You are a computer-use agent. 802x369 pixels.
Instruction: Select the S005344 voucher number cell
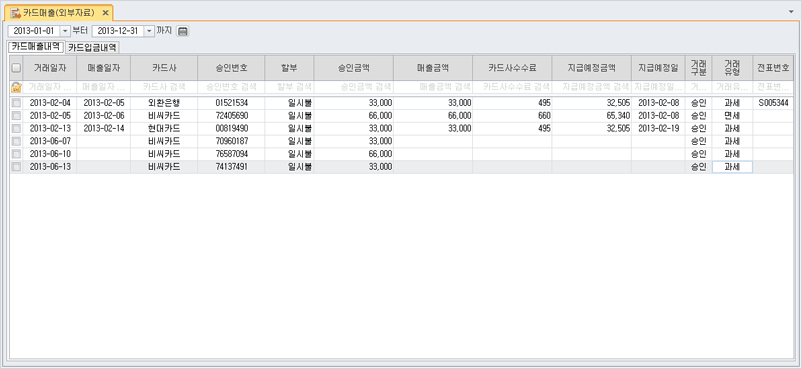coord(773,103)
